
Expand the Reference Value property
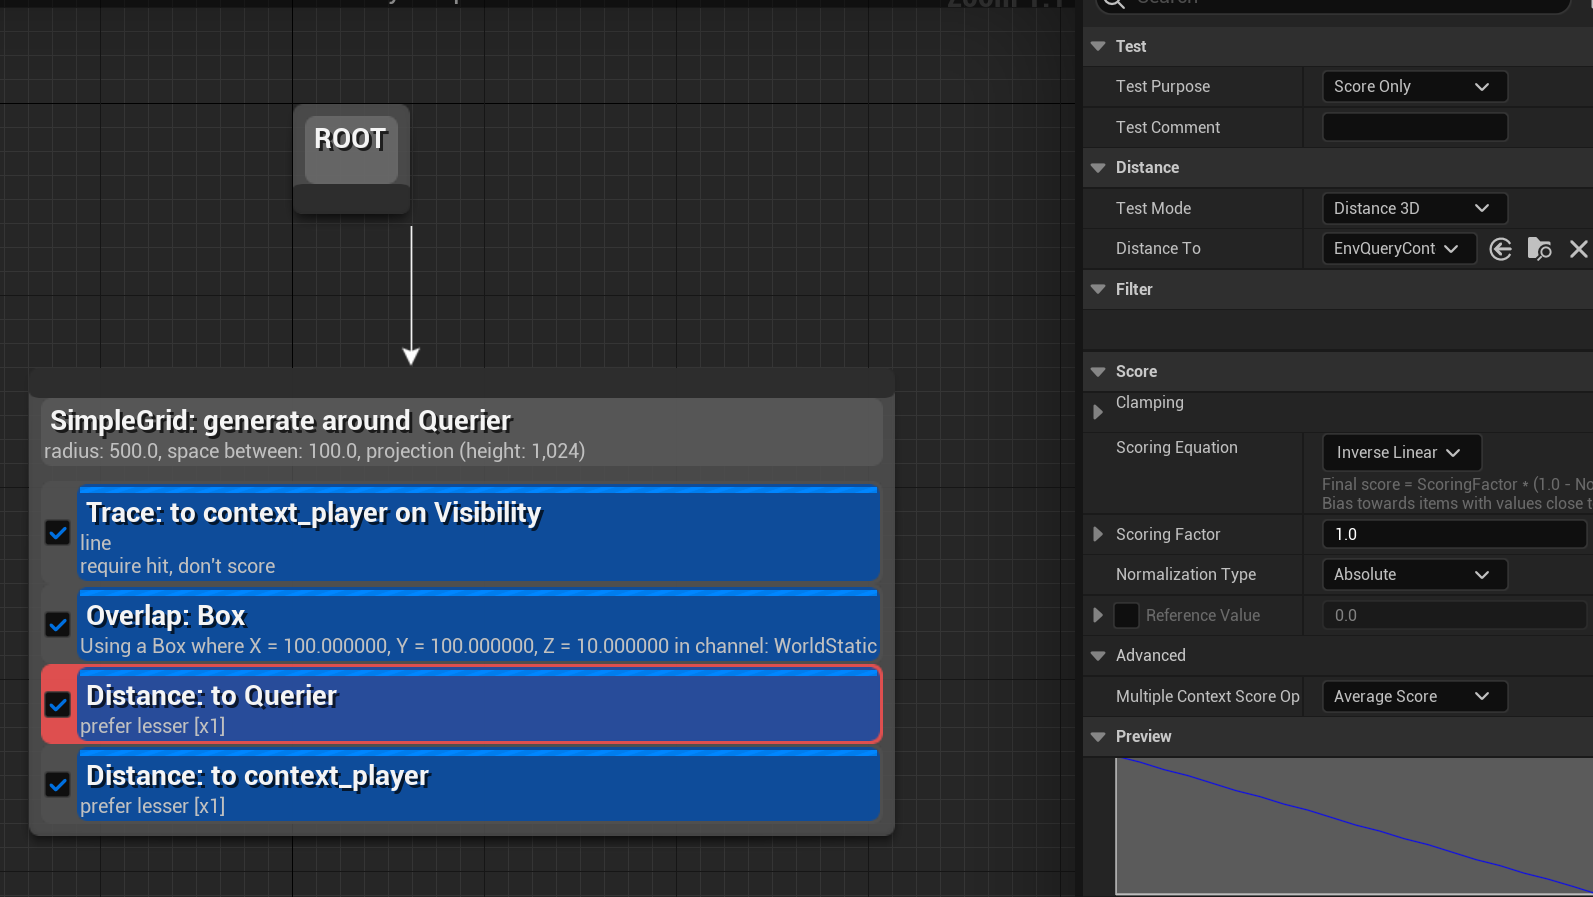[x=1098, y=615]
